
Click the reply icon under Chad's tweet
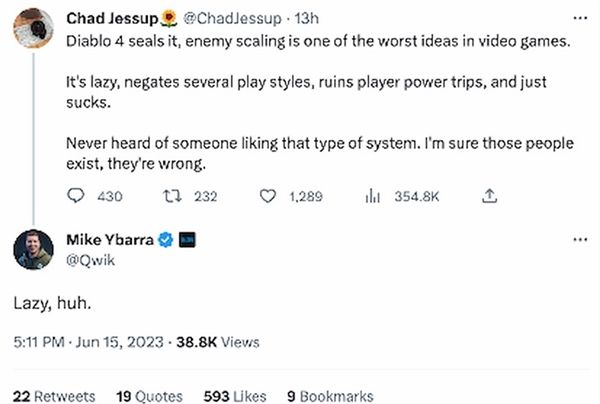(75, 196)
